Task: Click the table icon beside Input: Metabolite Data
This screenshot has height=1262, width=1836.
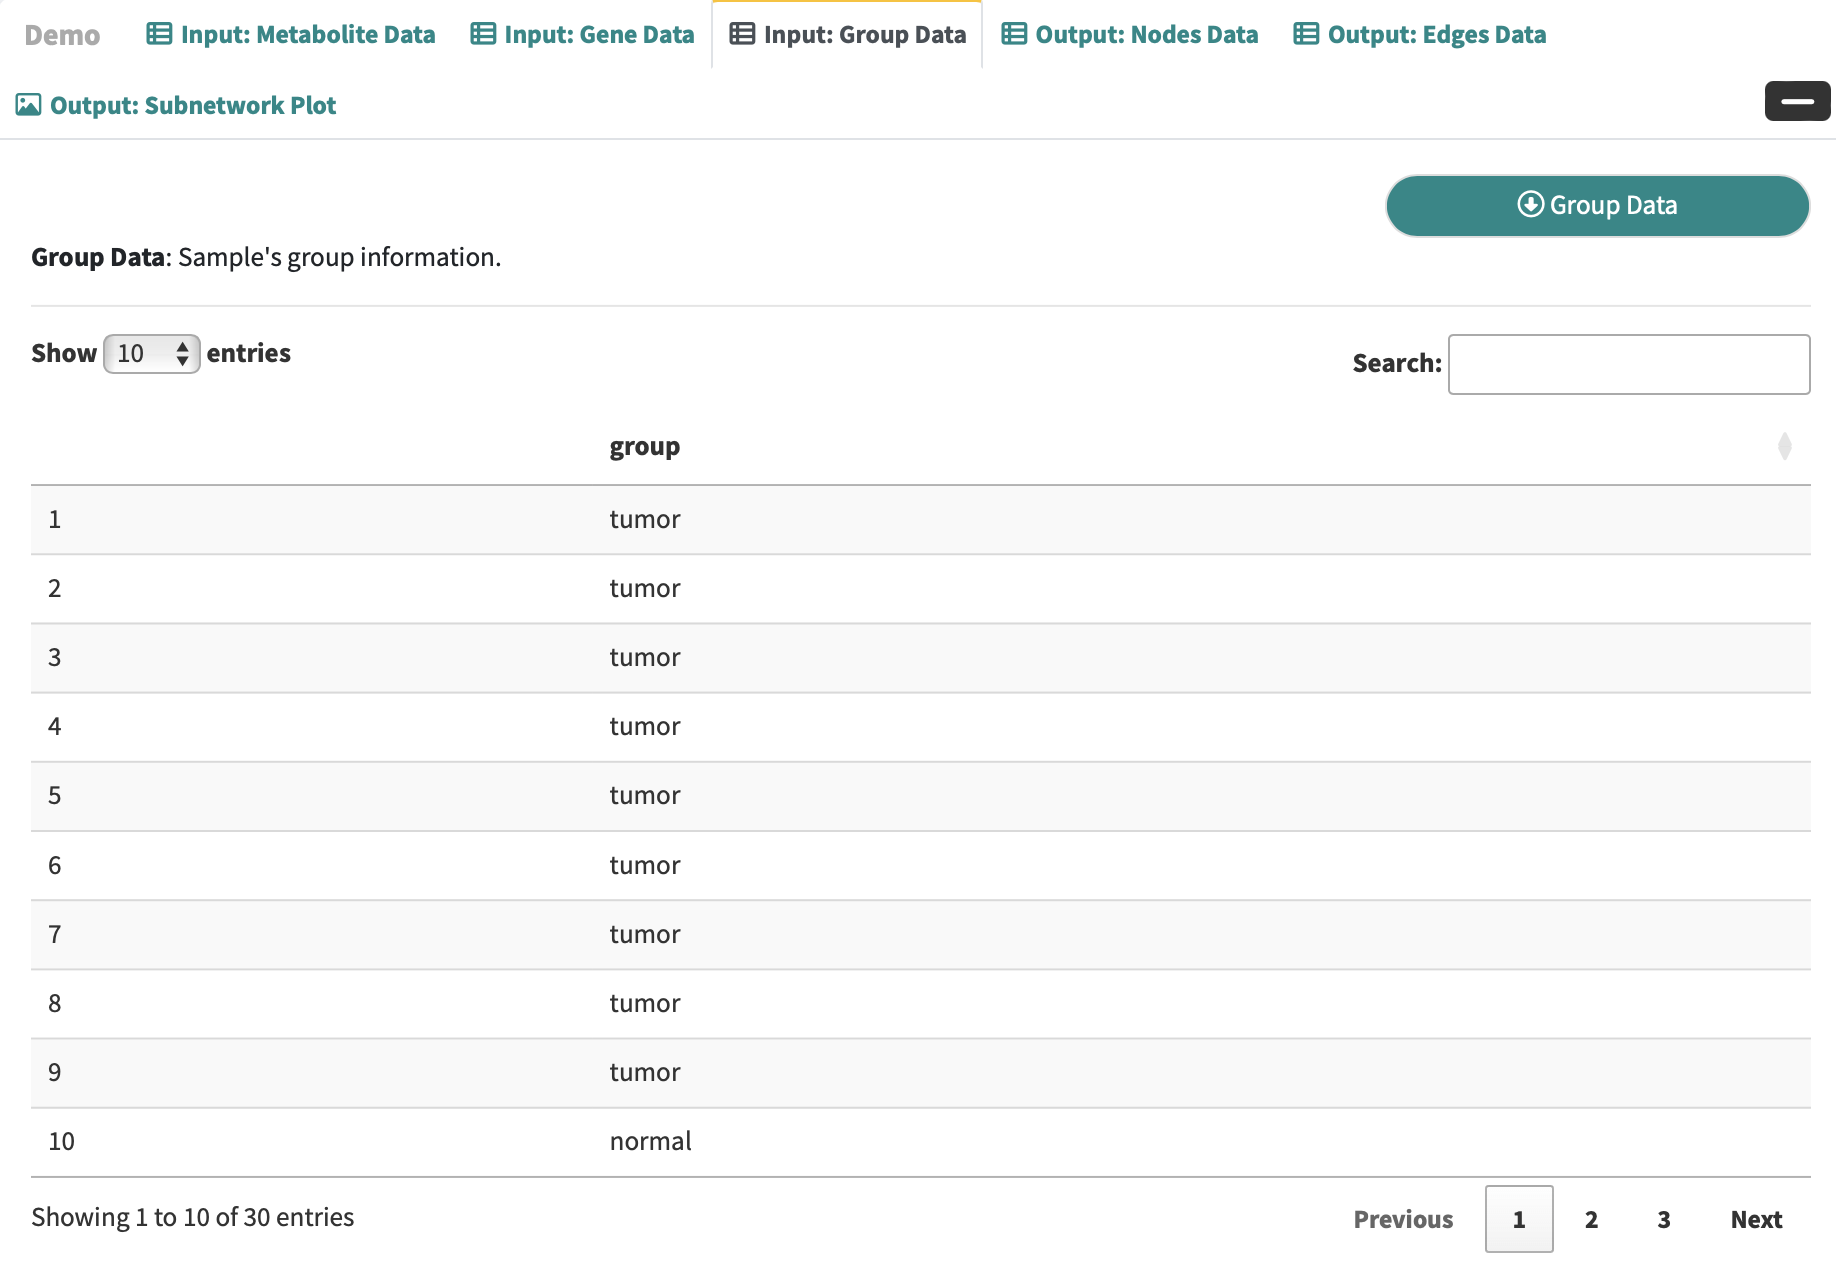Action: click(x=159, y=34)
